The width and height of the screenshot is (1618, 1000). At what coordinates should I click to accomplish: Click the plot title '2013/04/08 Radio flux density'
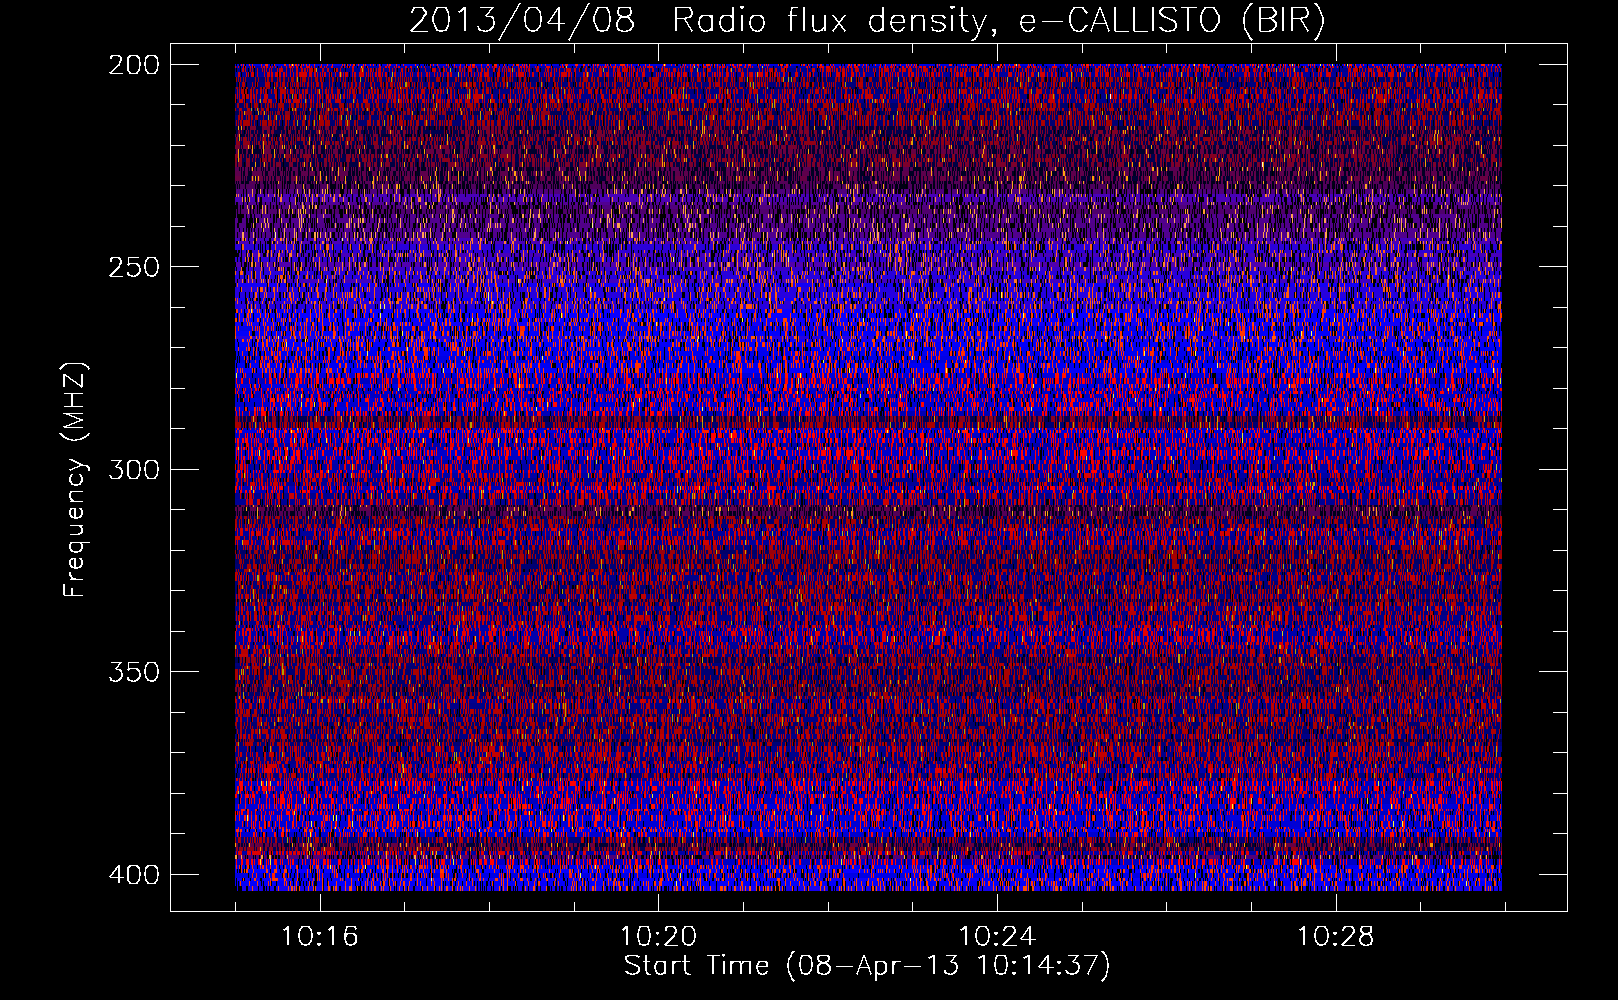(868, 20)
